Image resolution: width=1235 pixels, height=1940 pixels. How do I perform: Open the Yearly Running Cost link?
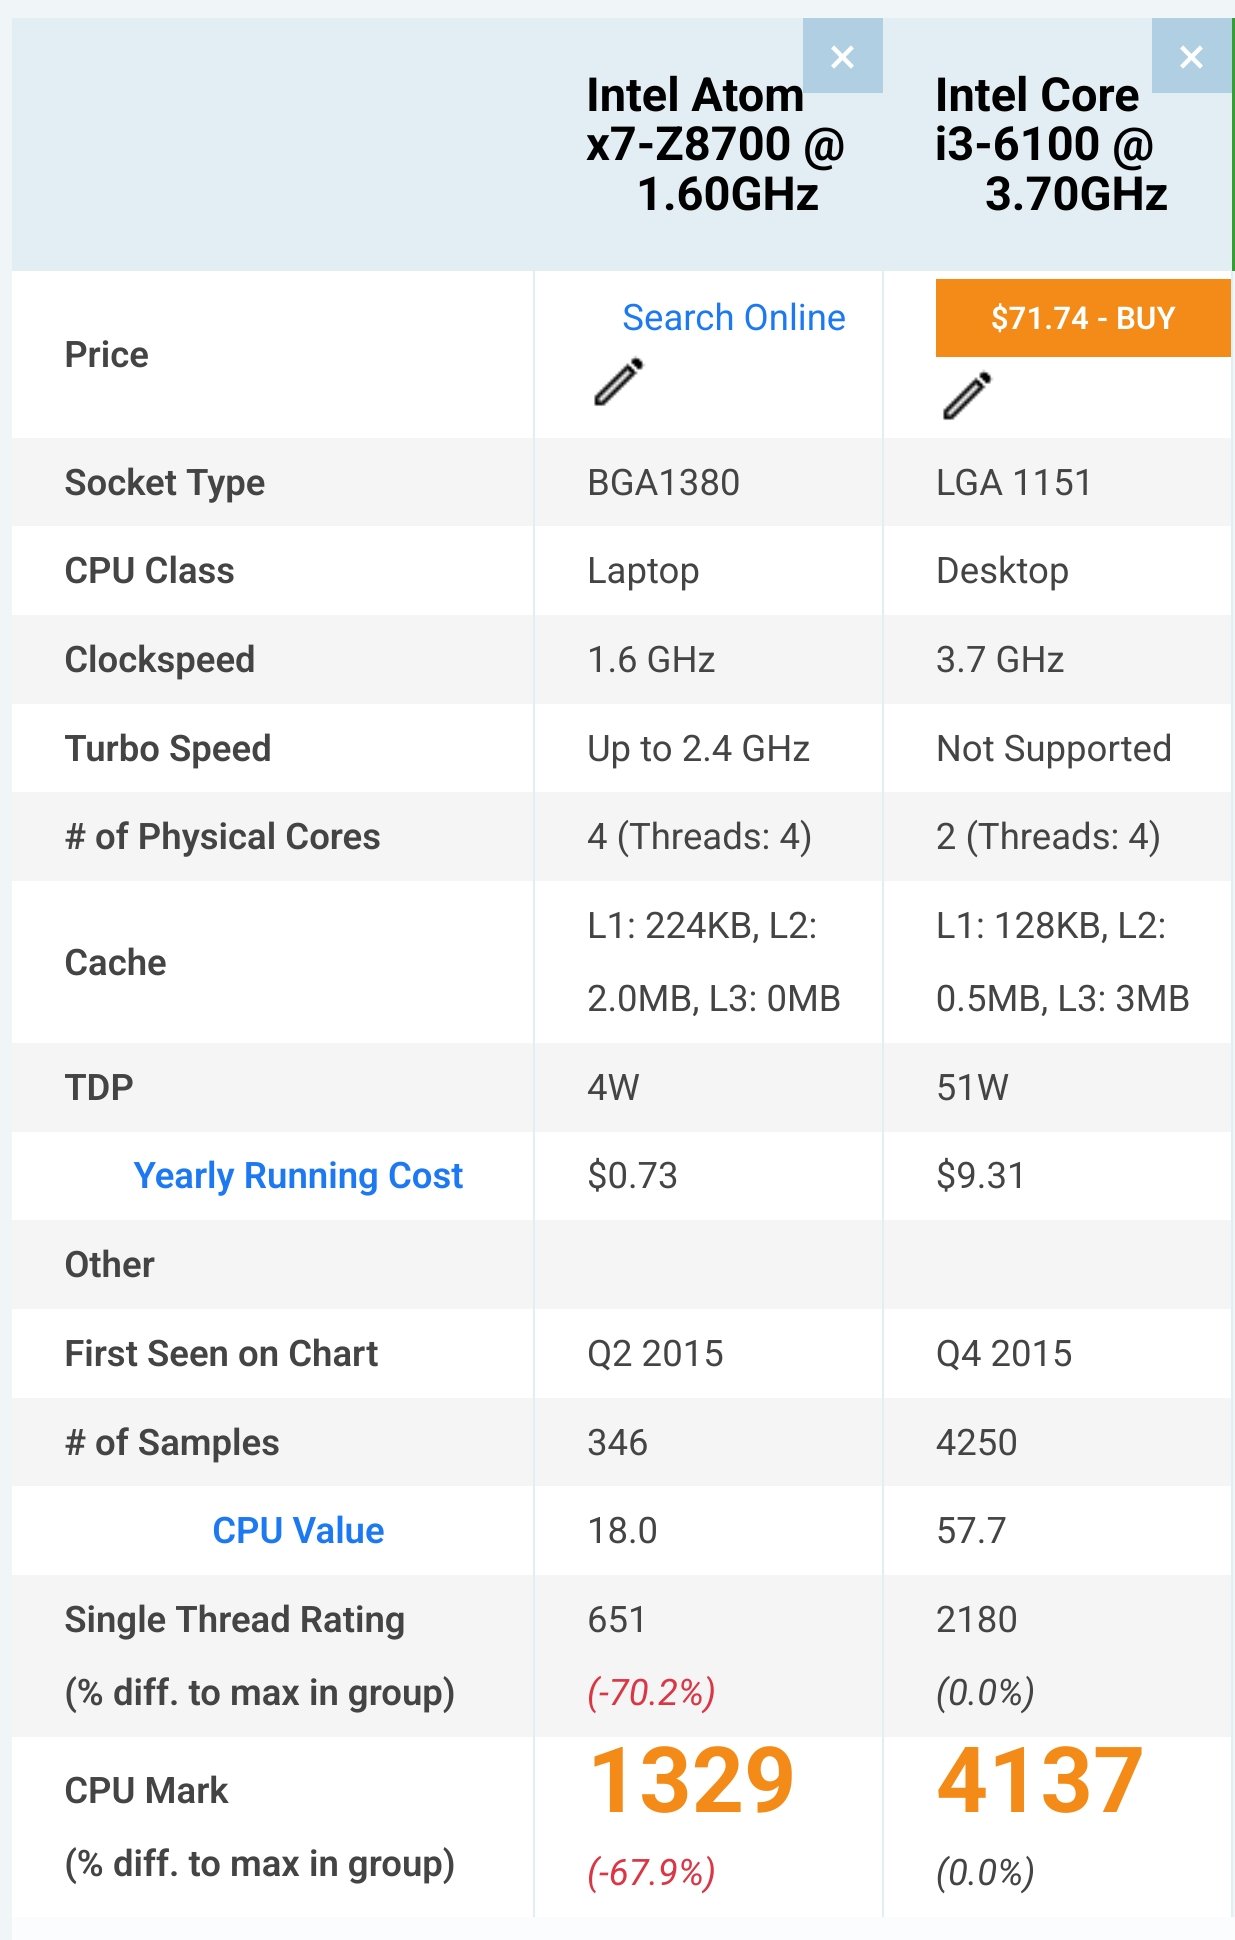point(298,1176)
